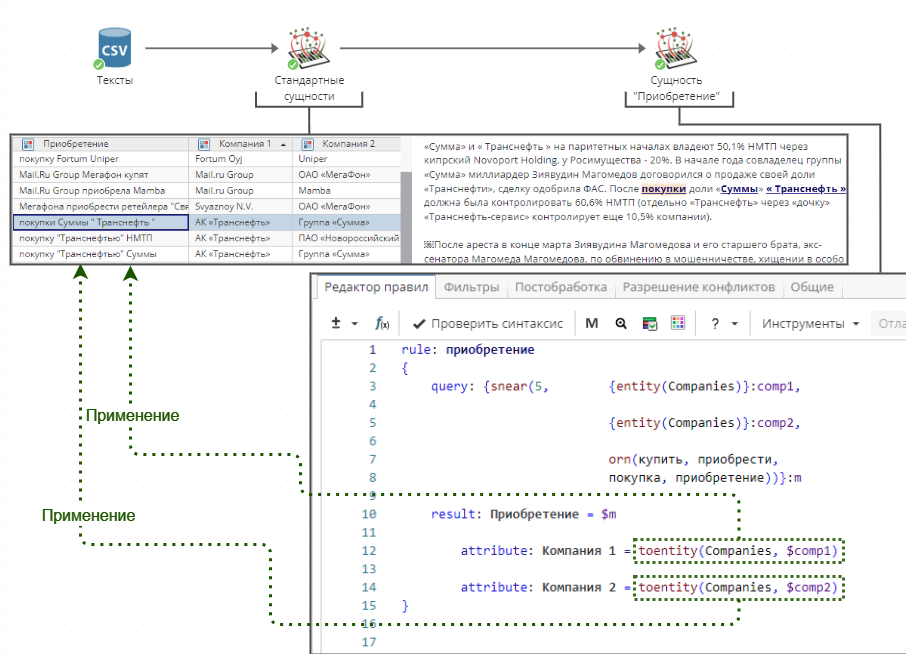
Task: Click the question mark help icon
Action: pos(715,324)
